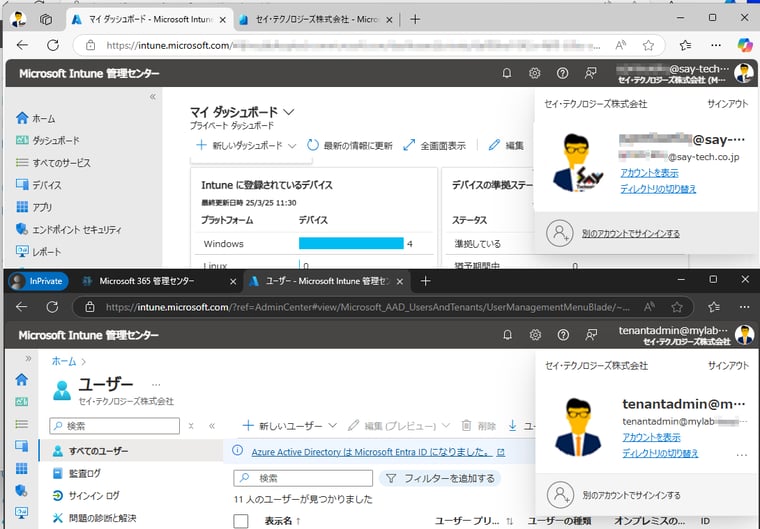Image resolution: width=760 pixels, height=529 pixels.
Task: Open デバイス in top window sidebar
Action: coord(39,185)
